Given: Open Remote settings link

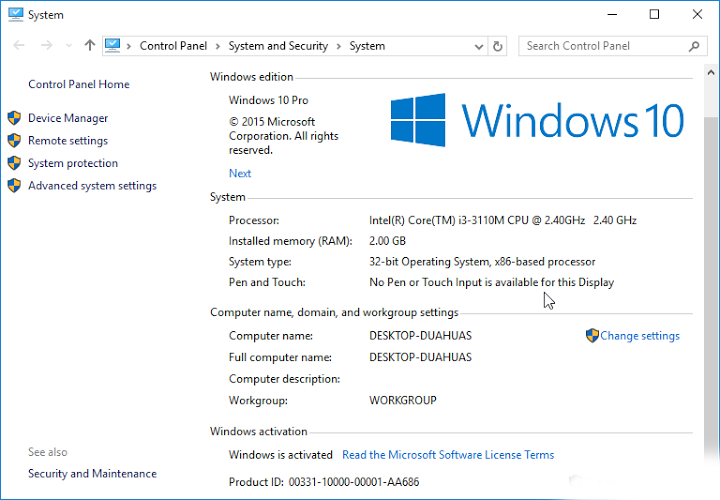Looking at the screenshot, I should coord(68,140).
